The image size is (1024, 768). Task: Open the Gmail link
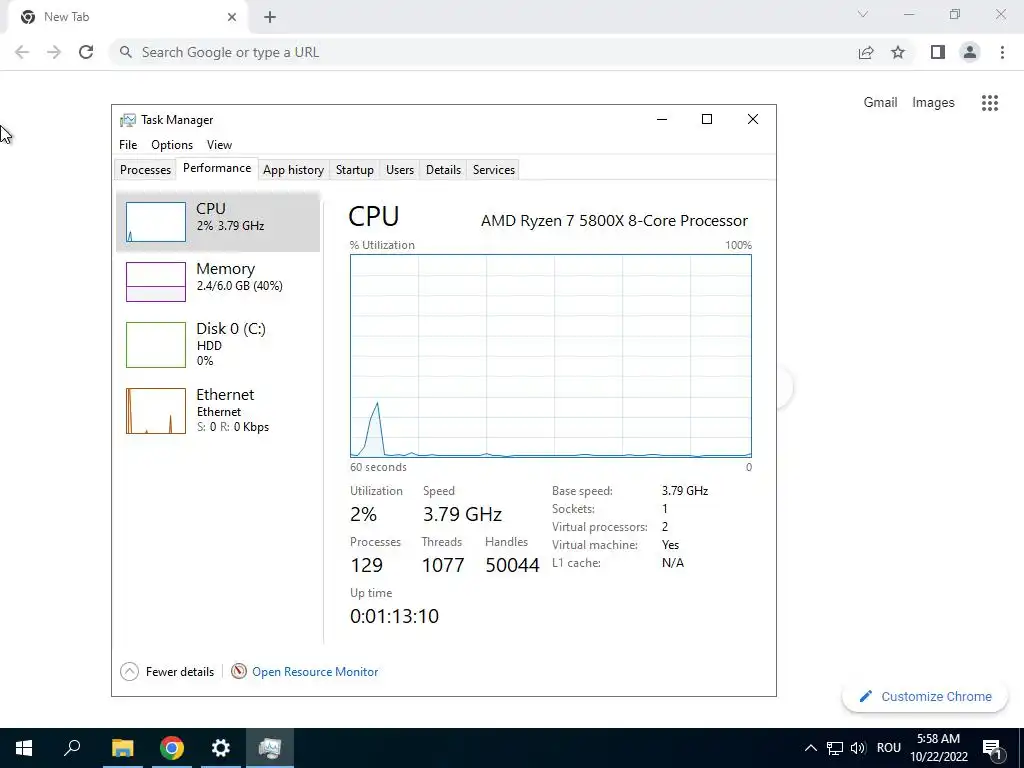coord(880,103)
